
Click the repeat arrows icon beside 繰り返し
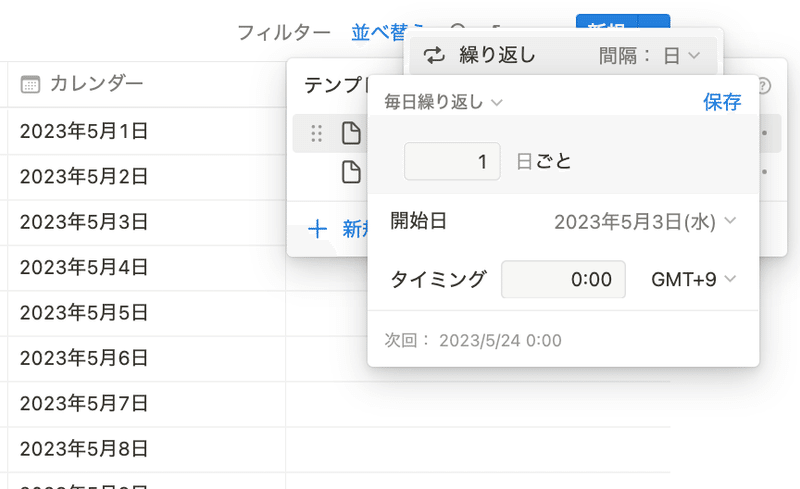[x=434, y=55]
